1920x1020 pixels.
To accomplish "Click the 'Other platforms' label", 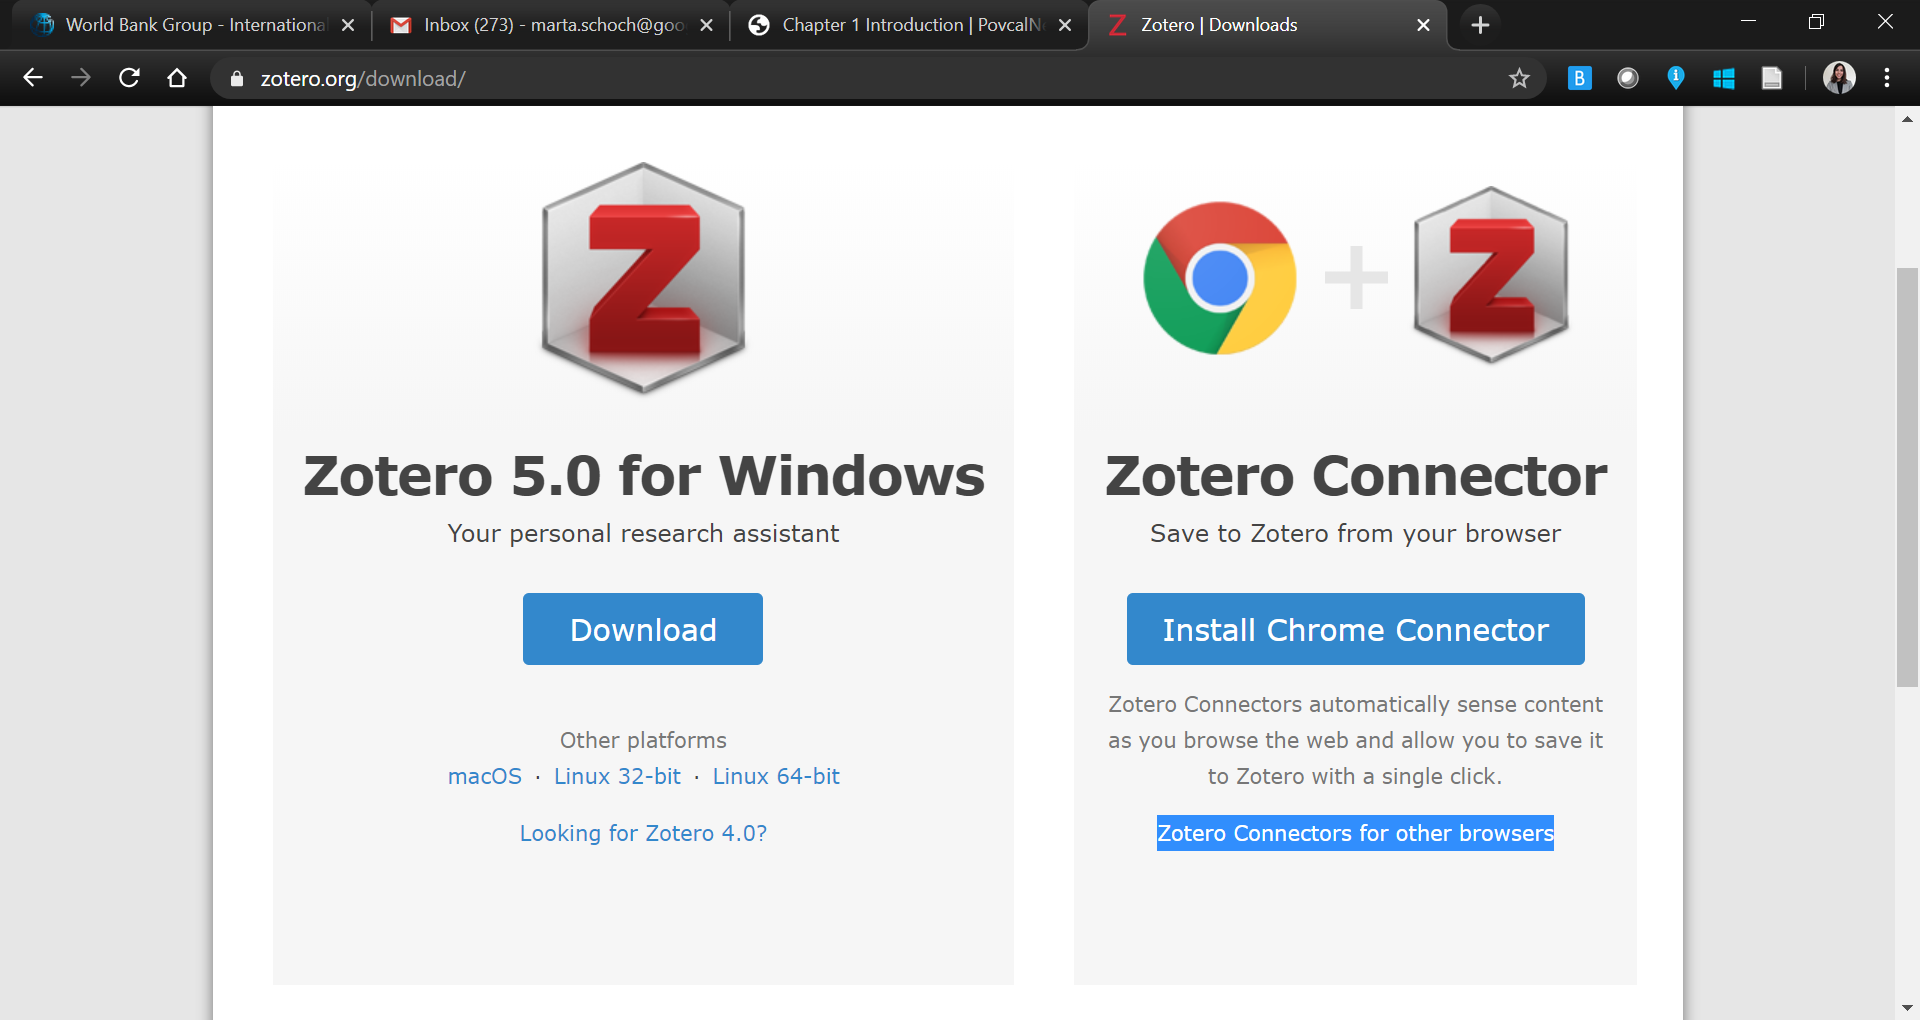I will click(x=643, y=740).
